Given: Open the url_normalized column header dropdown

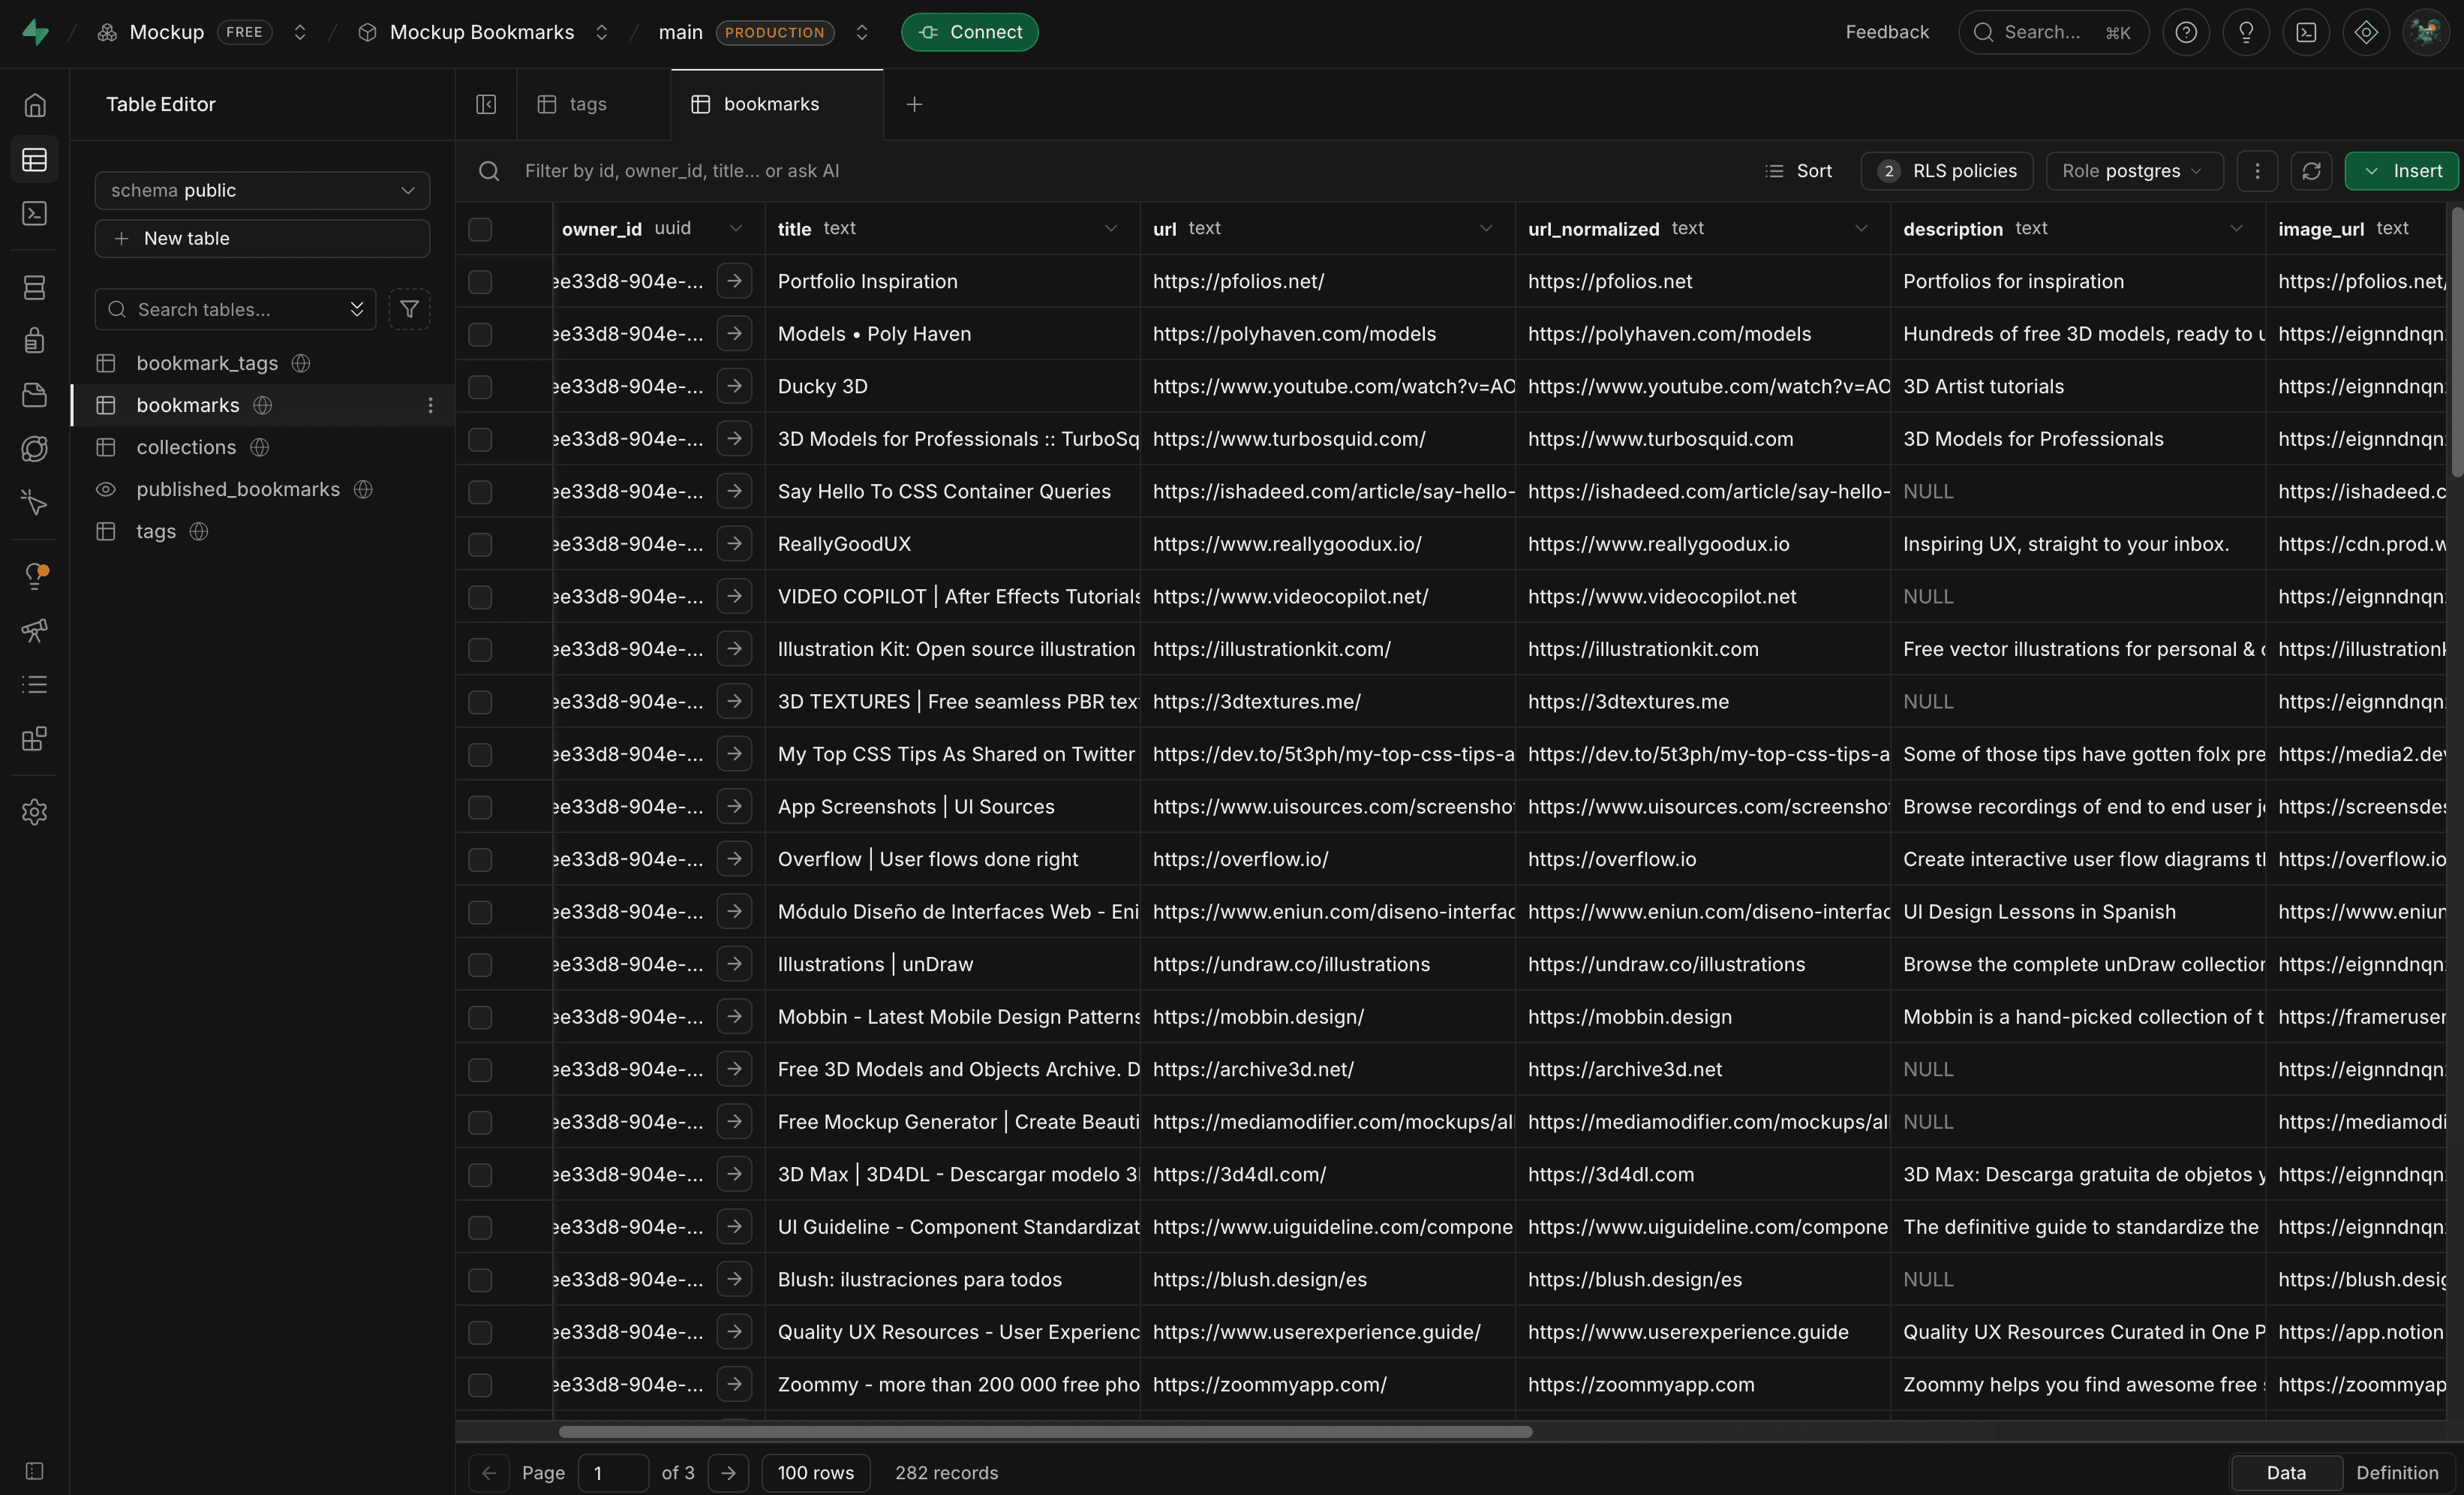Looking at the screenshot, I should (1861, 229).
